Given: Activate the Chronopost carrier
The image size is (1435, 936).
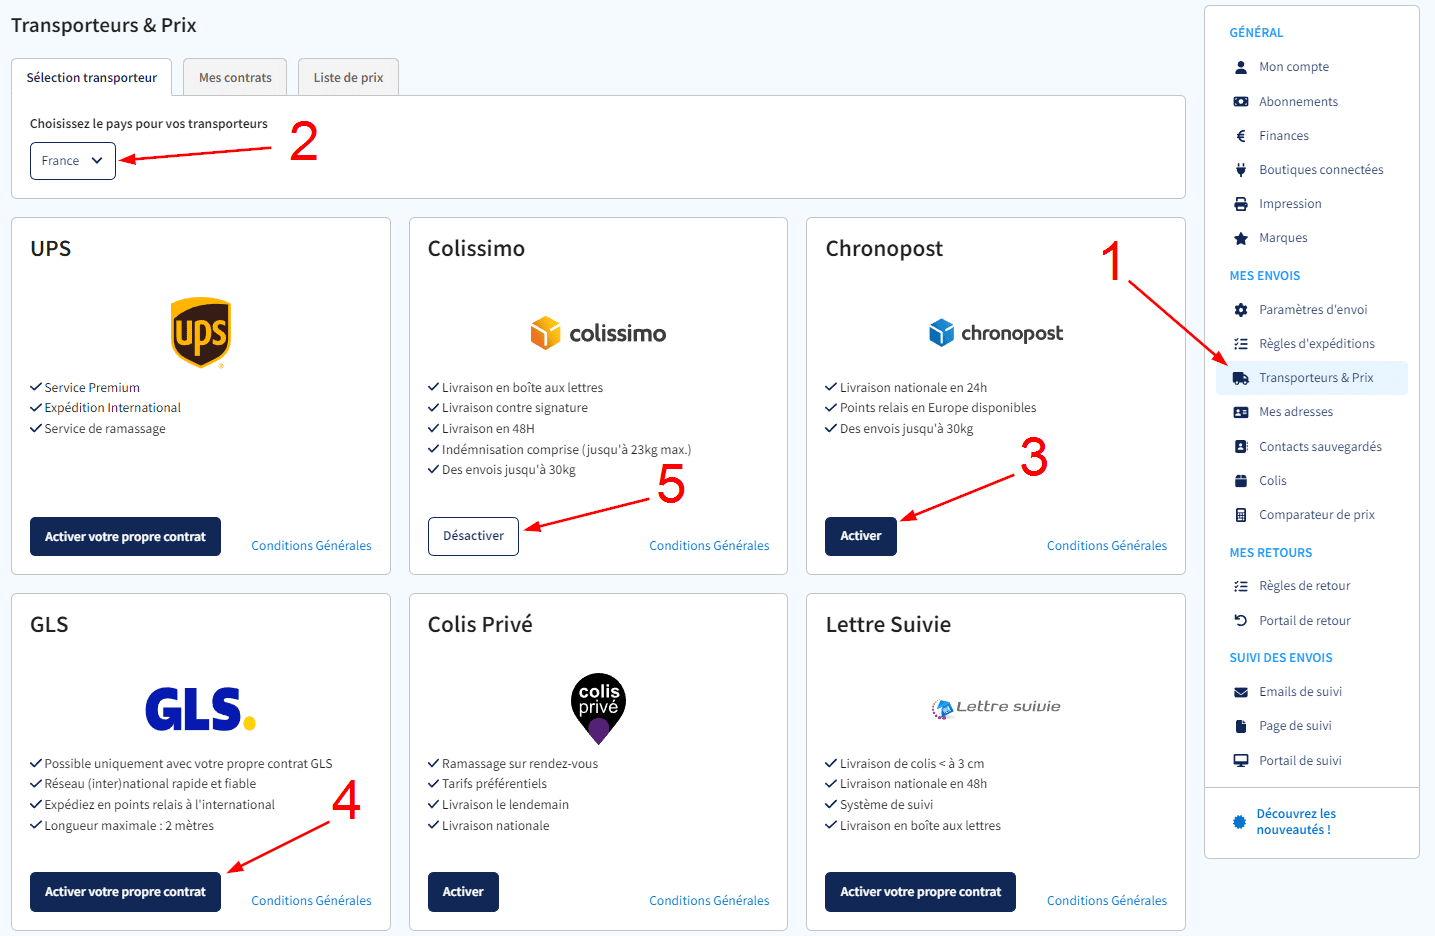Looking at the screenshot, I should 860,536.
